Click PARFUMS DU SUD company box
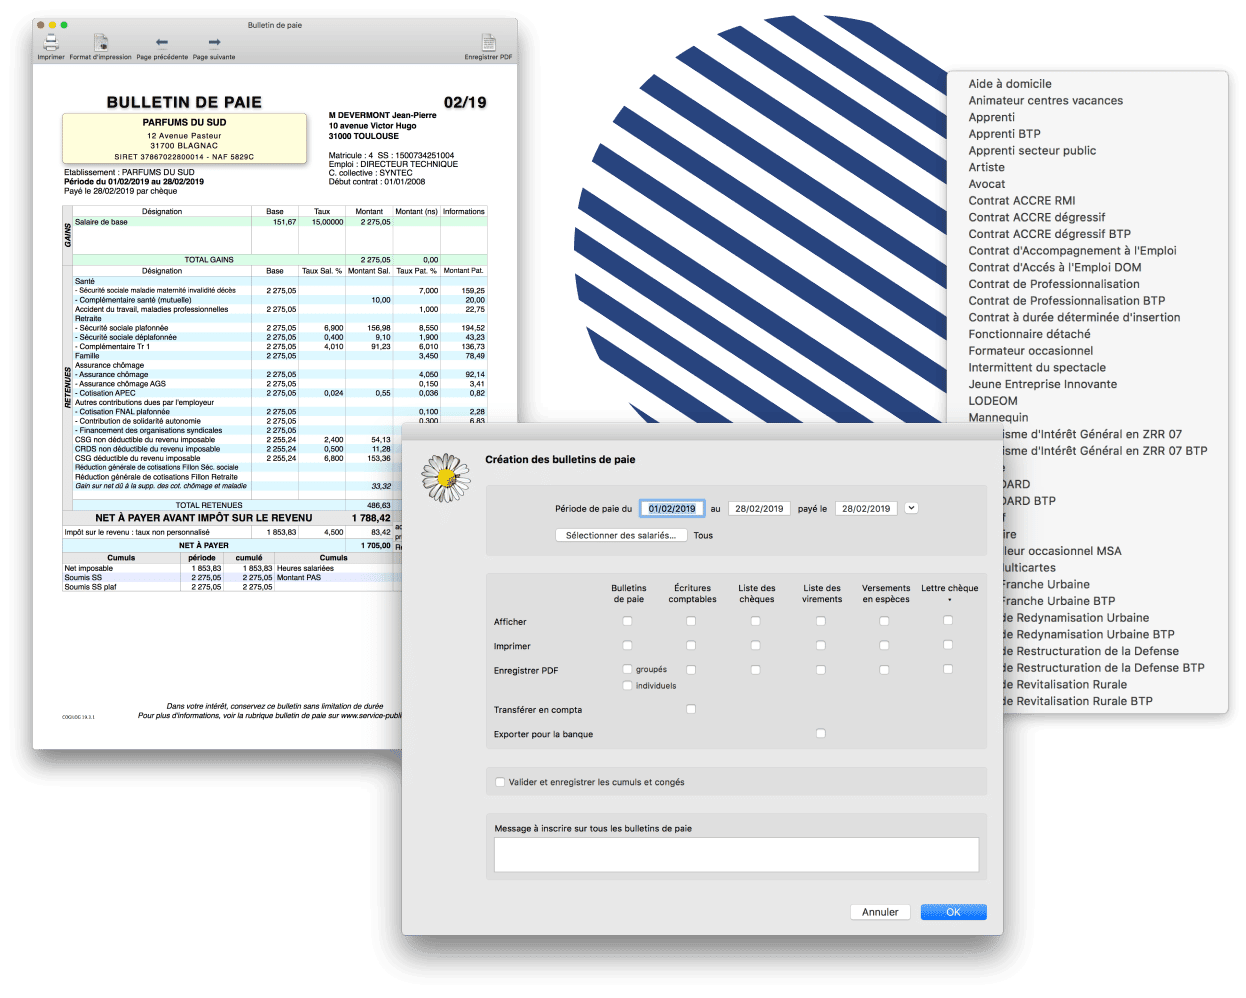This screenshot has width=1246, height=998. [x=184, y=138]
